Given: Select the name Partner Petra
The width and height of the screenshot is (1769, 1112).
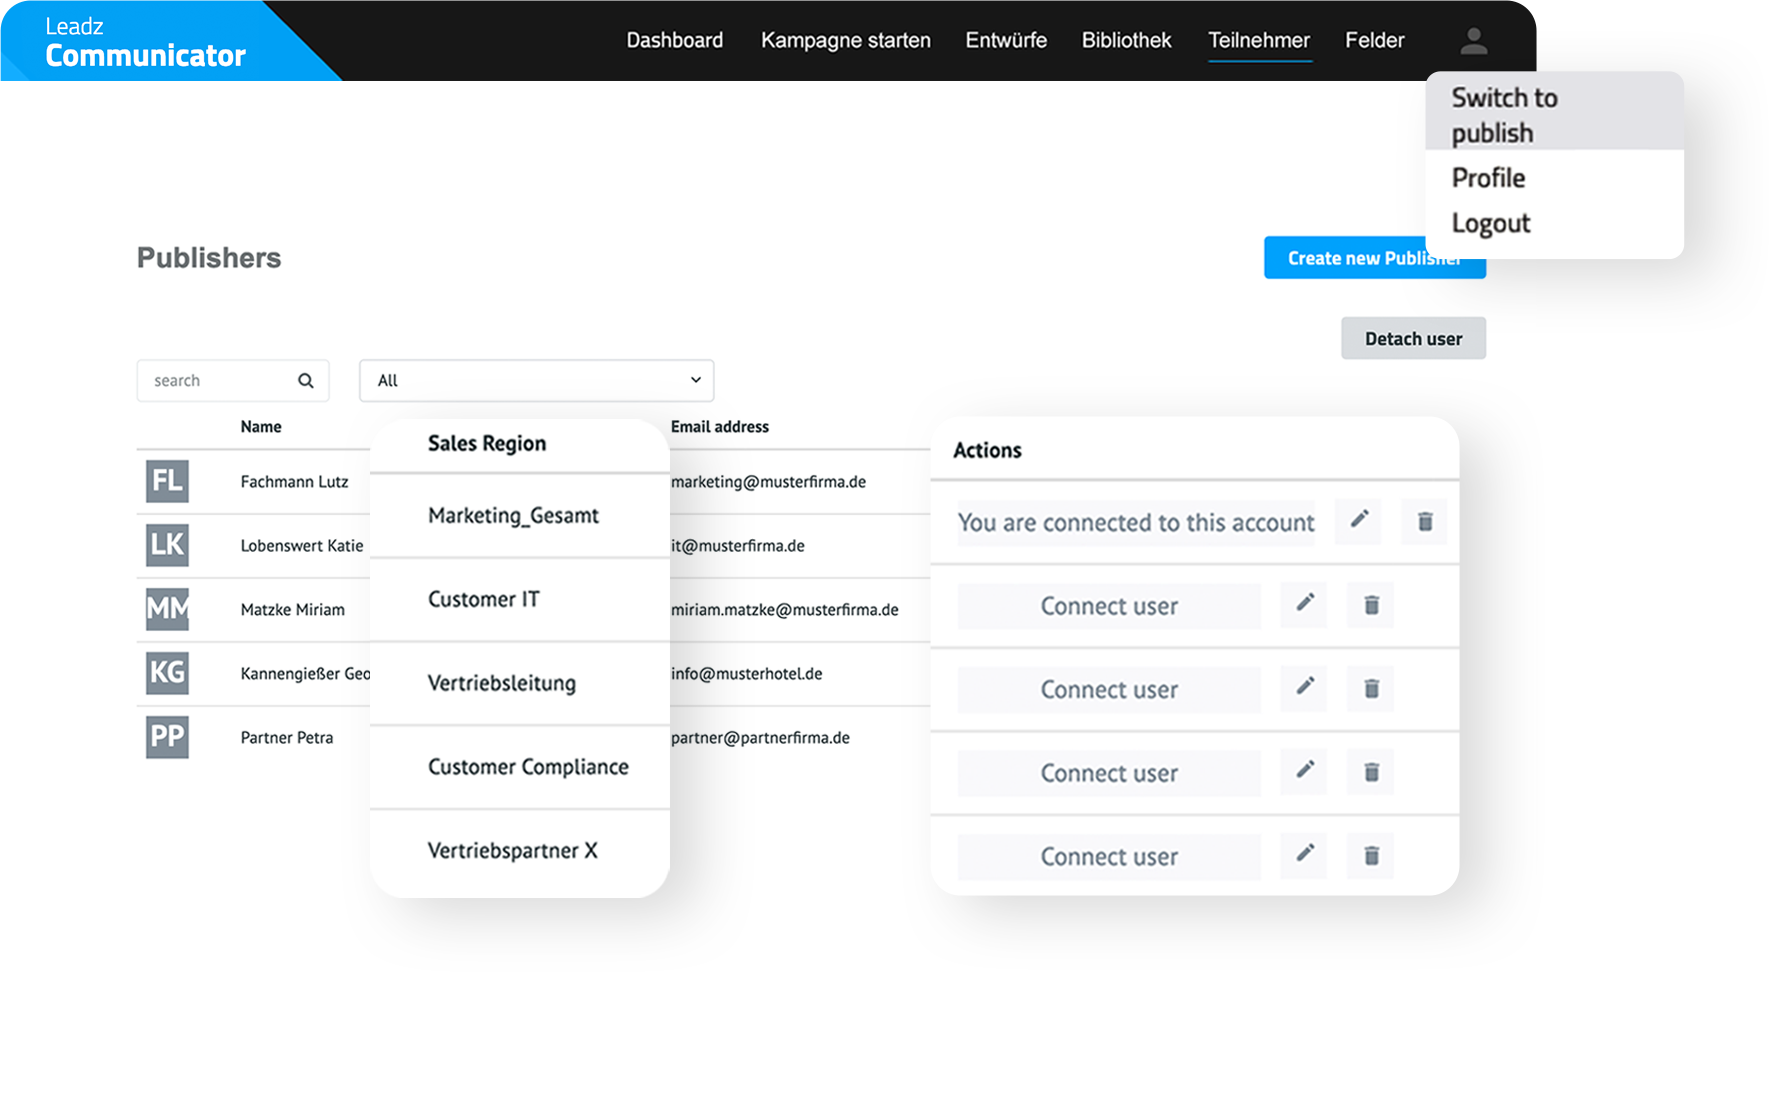Looking at the screenshot, I should 287,738.
